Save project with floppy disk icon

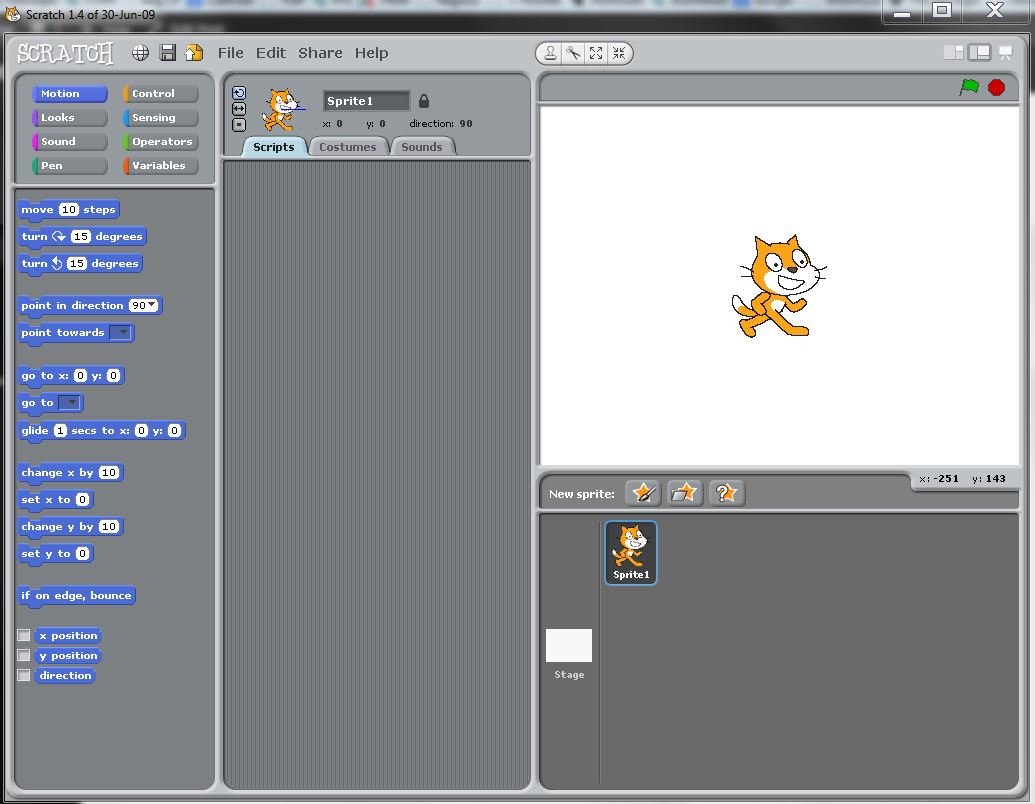click(168, 53)
